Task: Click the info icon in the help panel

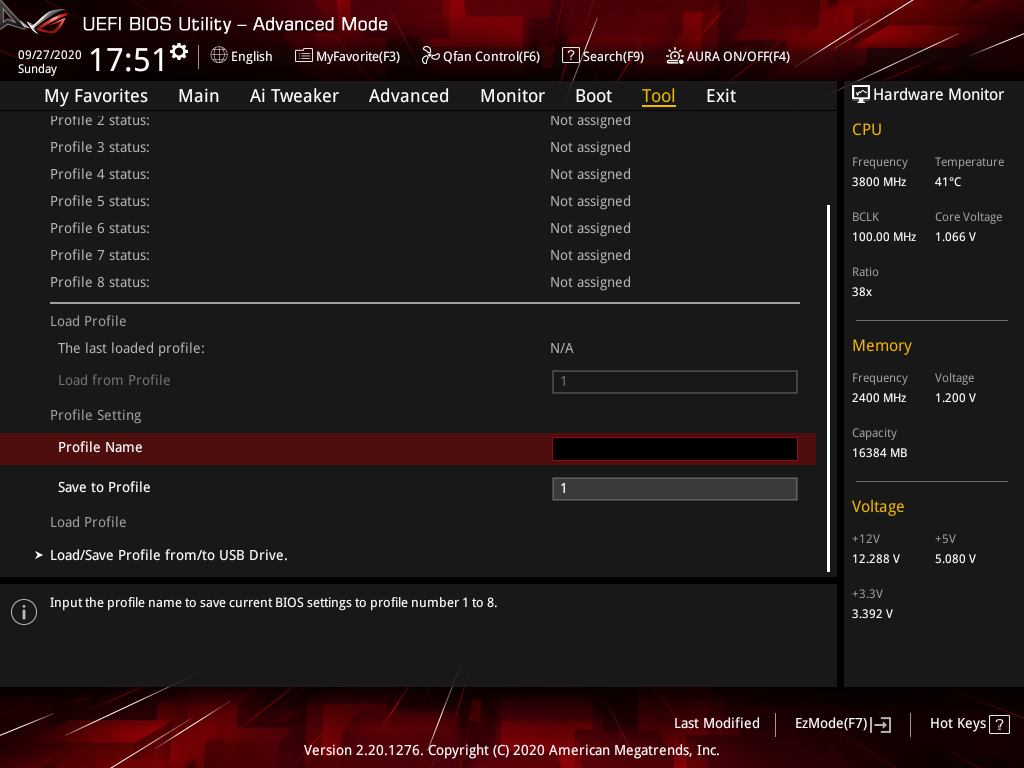Action: (23, 612)
